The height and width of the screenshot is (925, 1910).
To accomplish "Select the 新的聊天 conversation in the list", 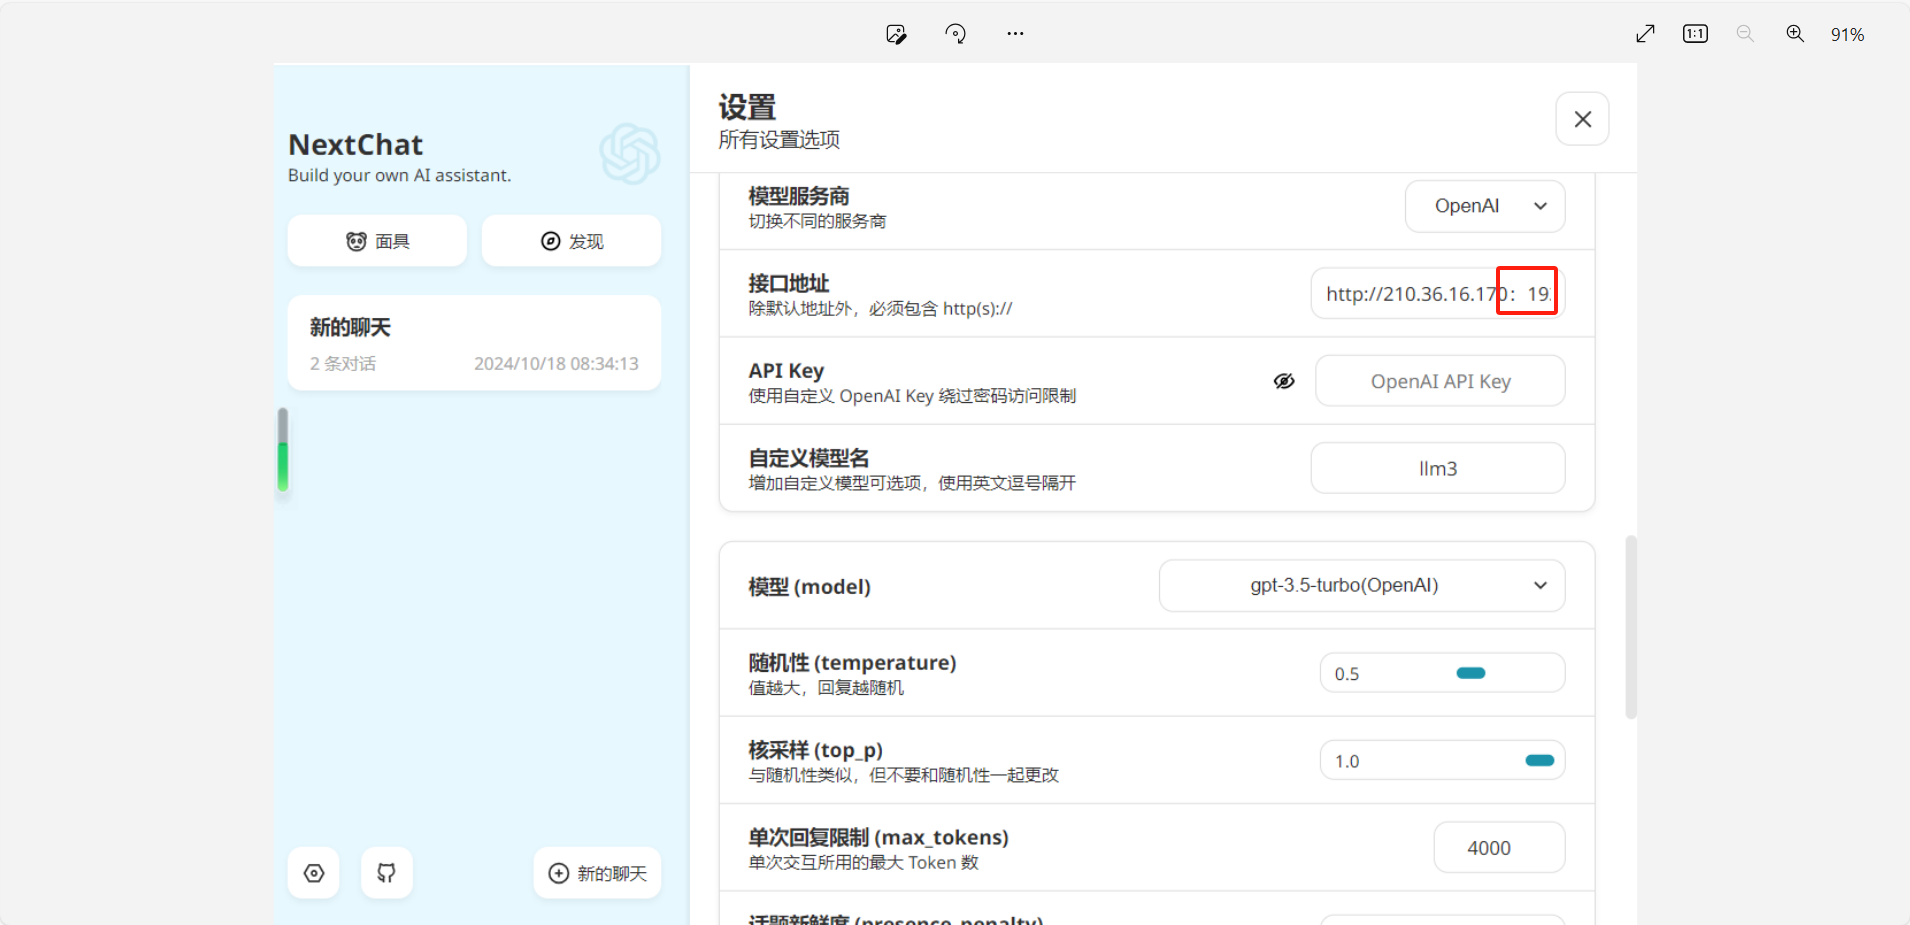I will pos(474,343).
